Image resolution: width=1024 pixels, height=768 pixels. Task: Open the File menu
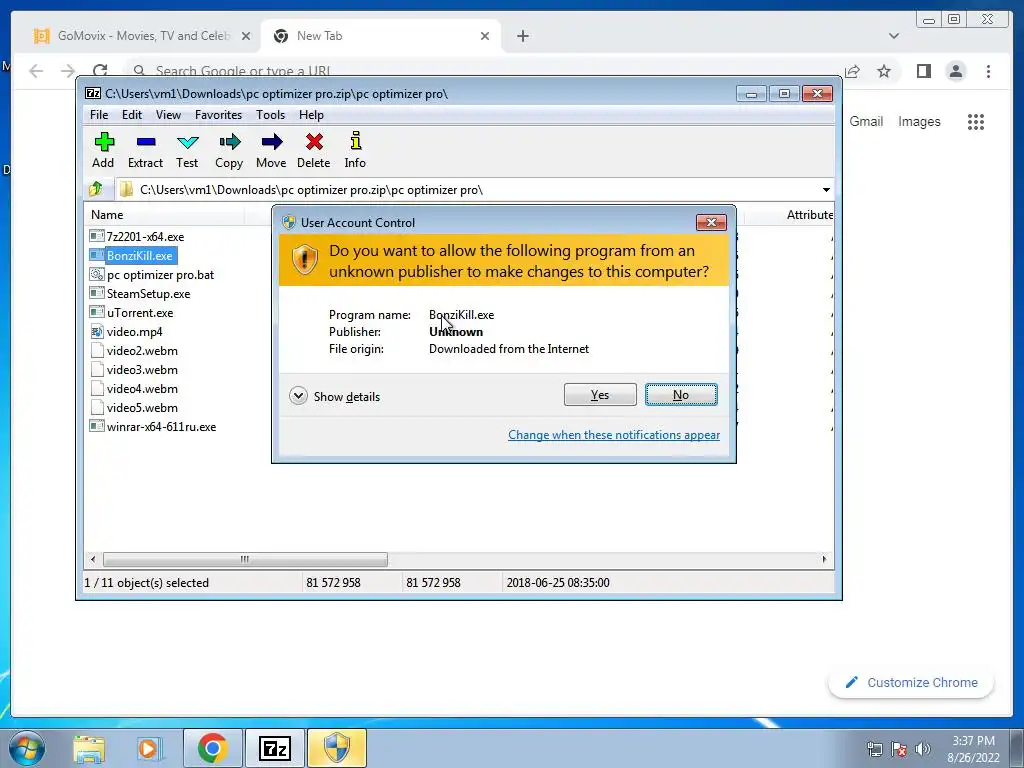click(x=99, y=115)
